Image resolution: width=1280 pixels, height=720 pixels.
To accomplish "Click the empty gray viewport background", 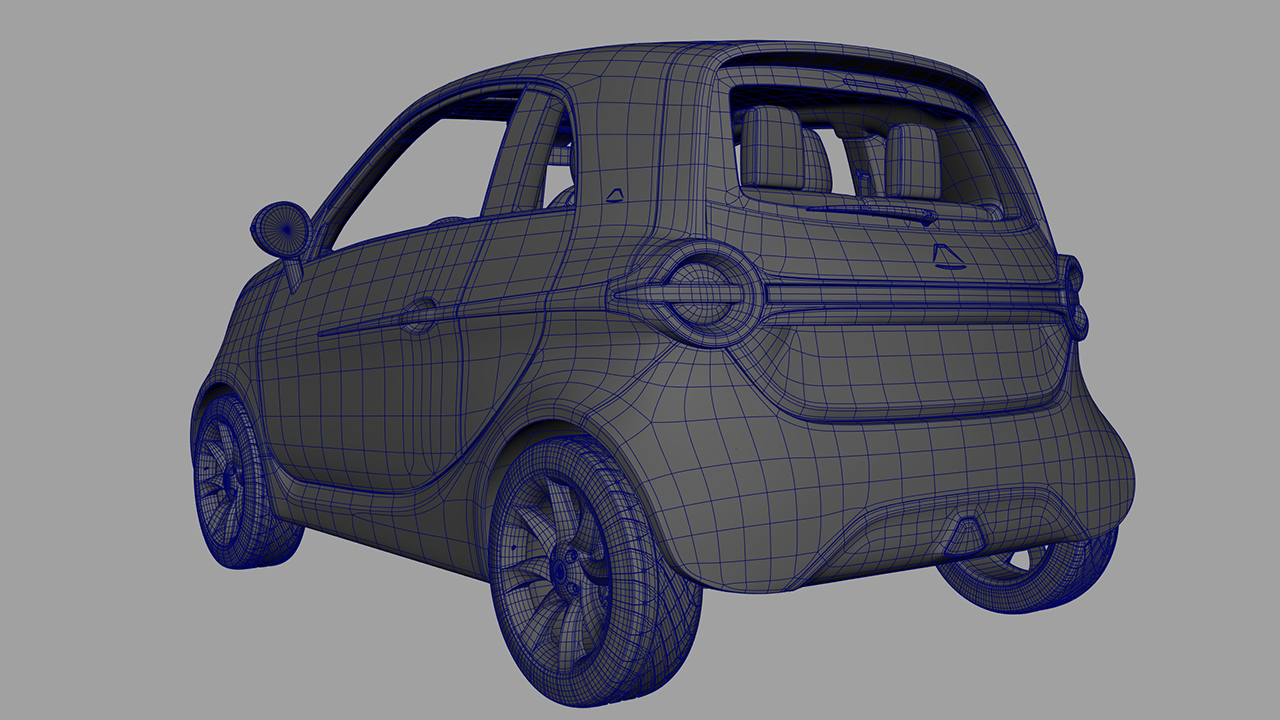I will [100, 100].
